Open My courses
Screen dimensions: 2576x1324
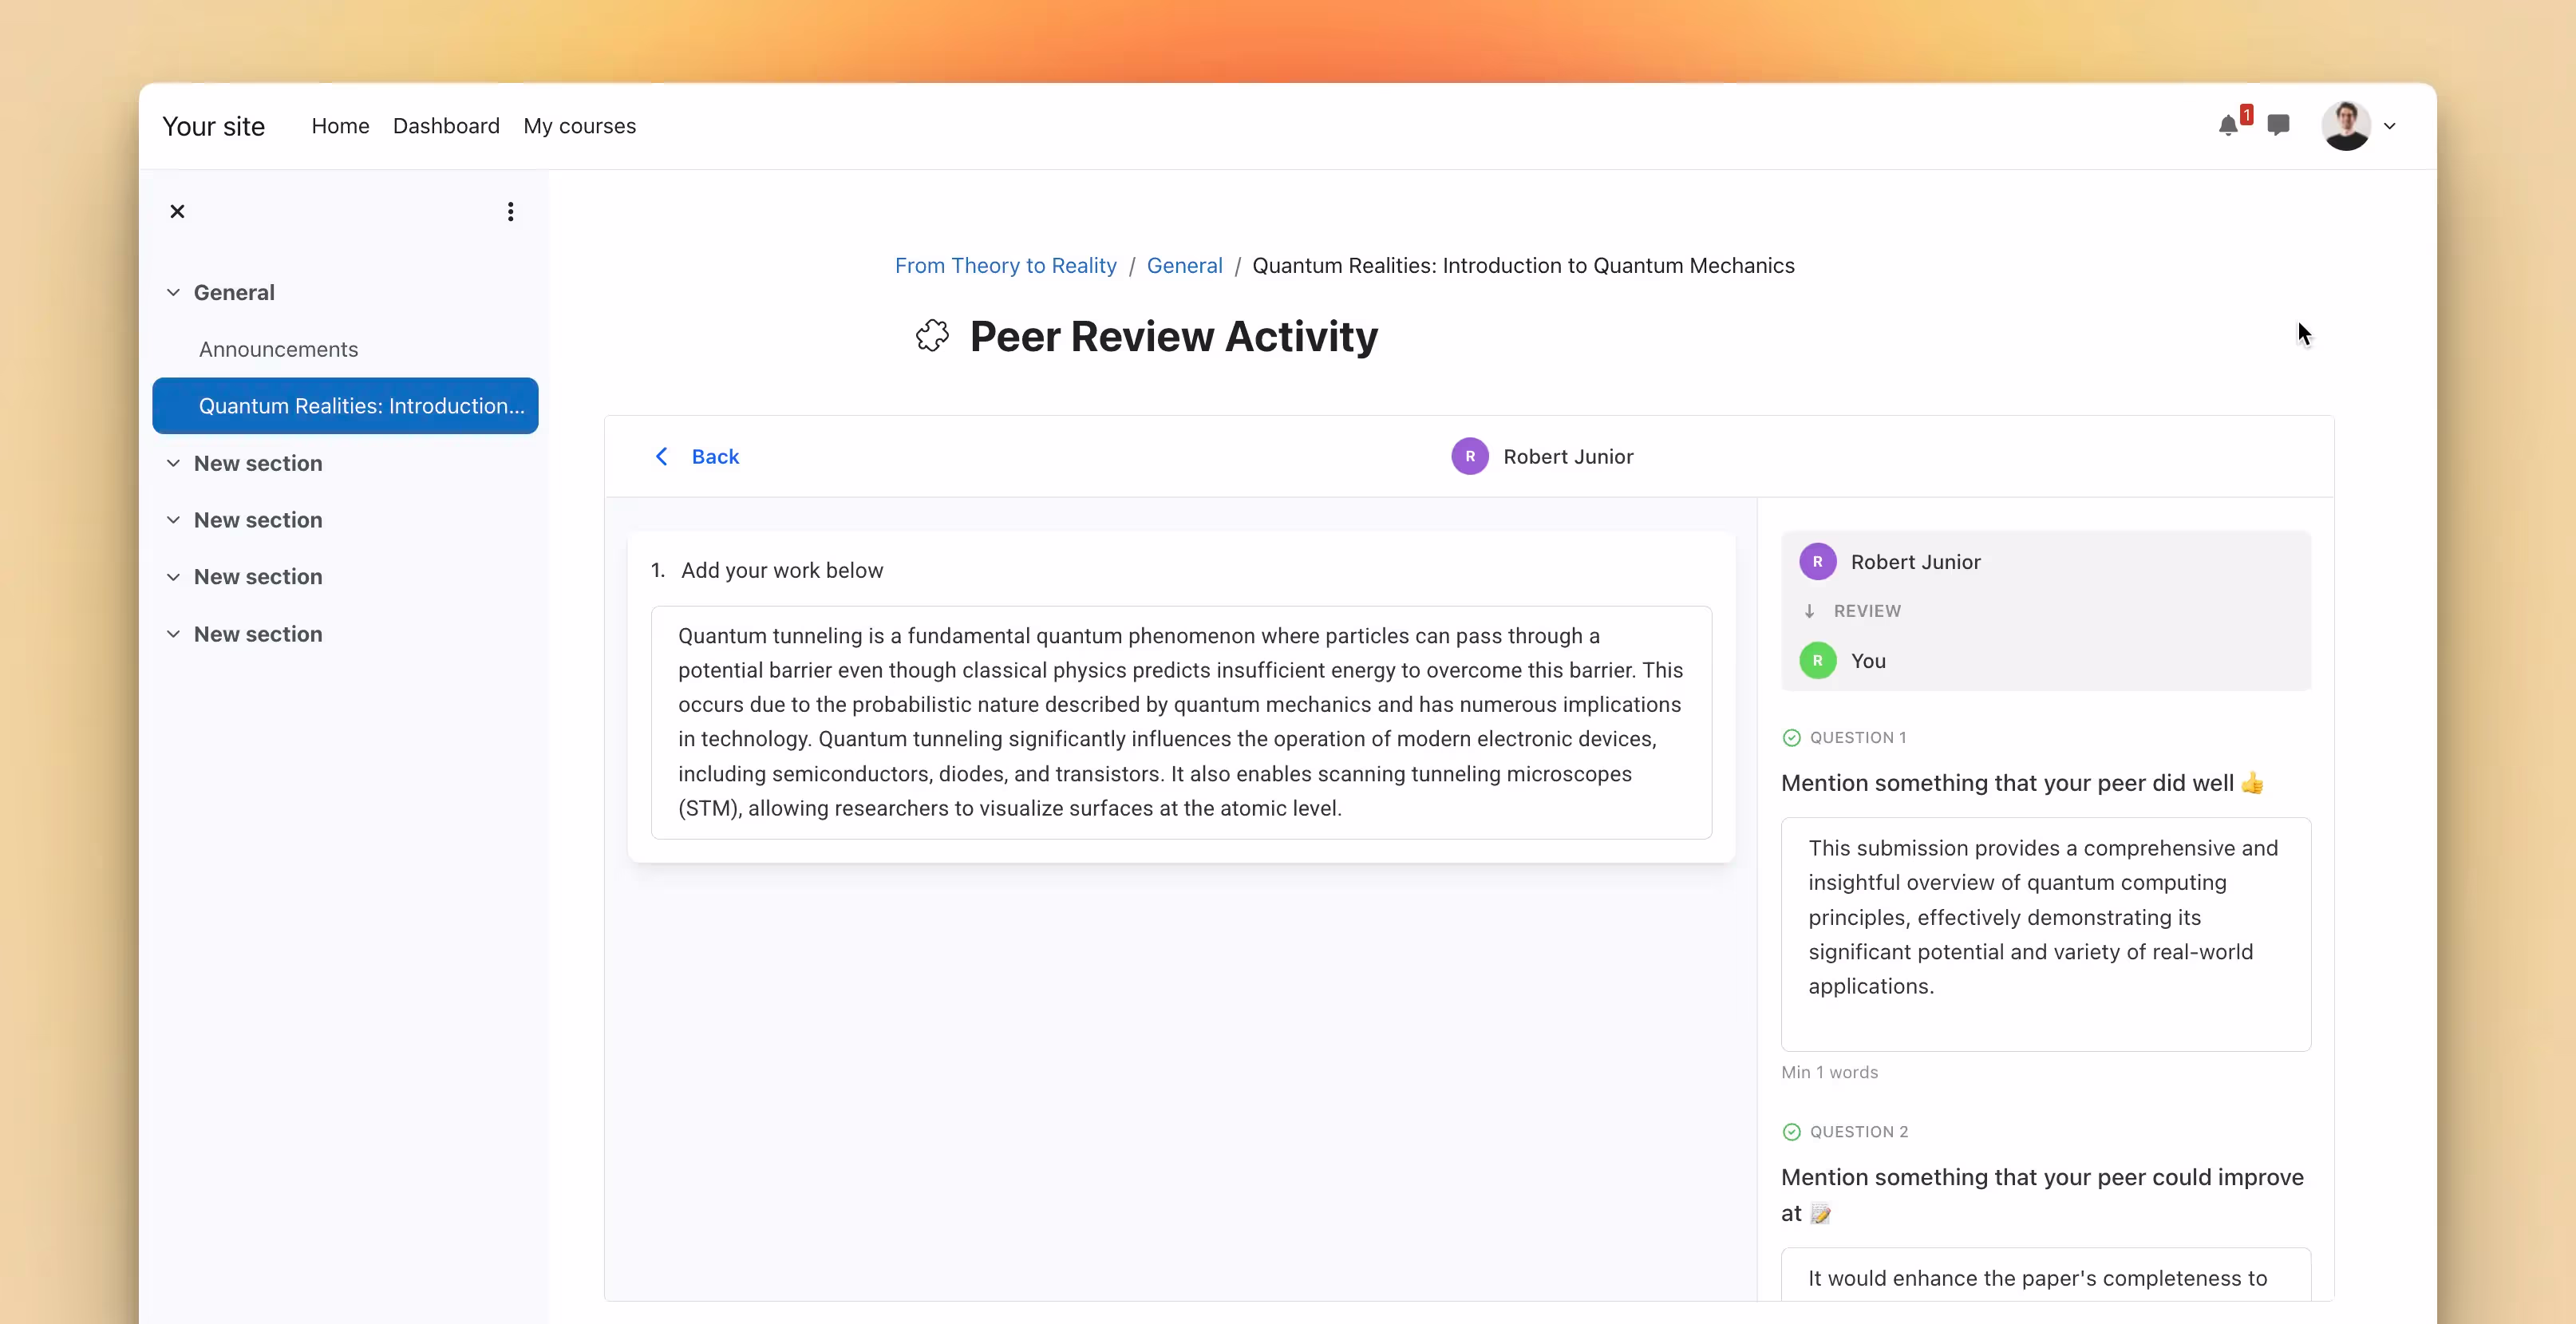coord(580,125)
